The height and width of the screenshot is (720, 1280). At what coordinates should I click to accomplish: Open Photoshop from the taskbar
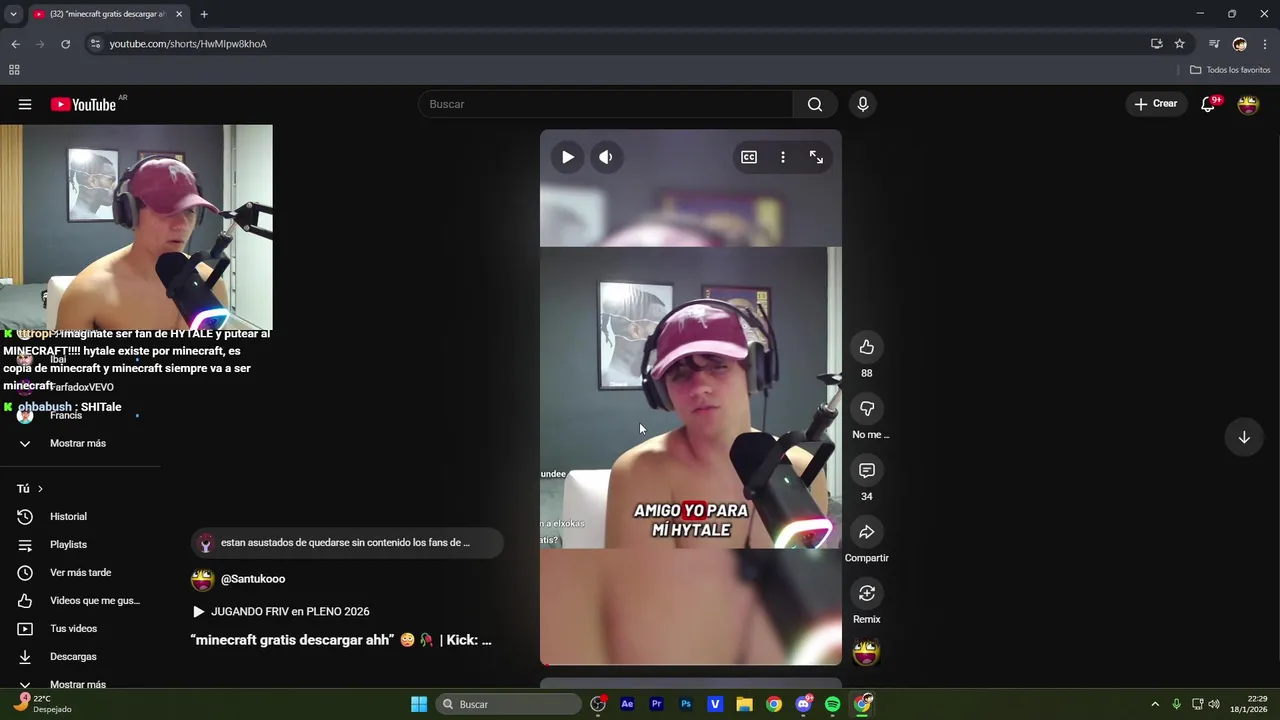coord(686,704)
